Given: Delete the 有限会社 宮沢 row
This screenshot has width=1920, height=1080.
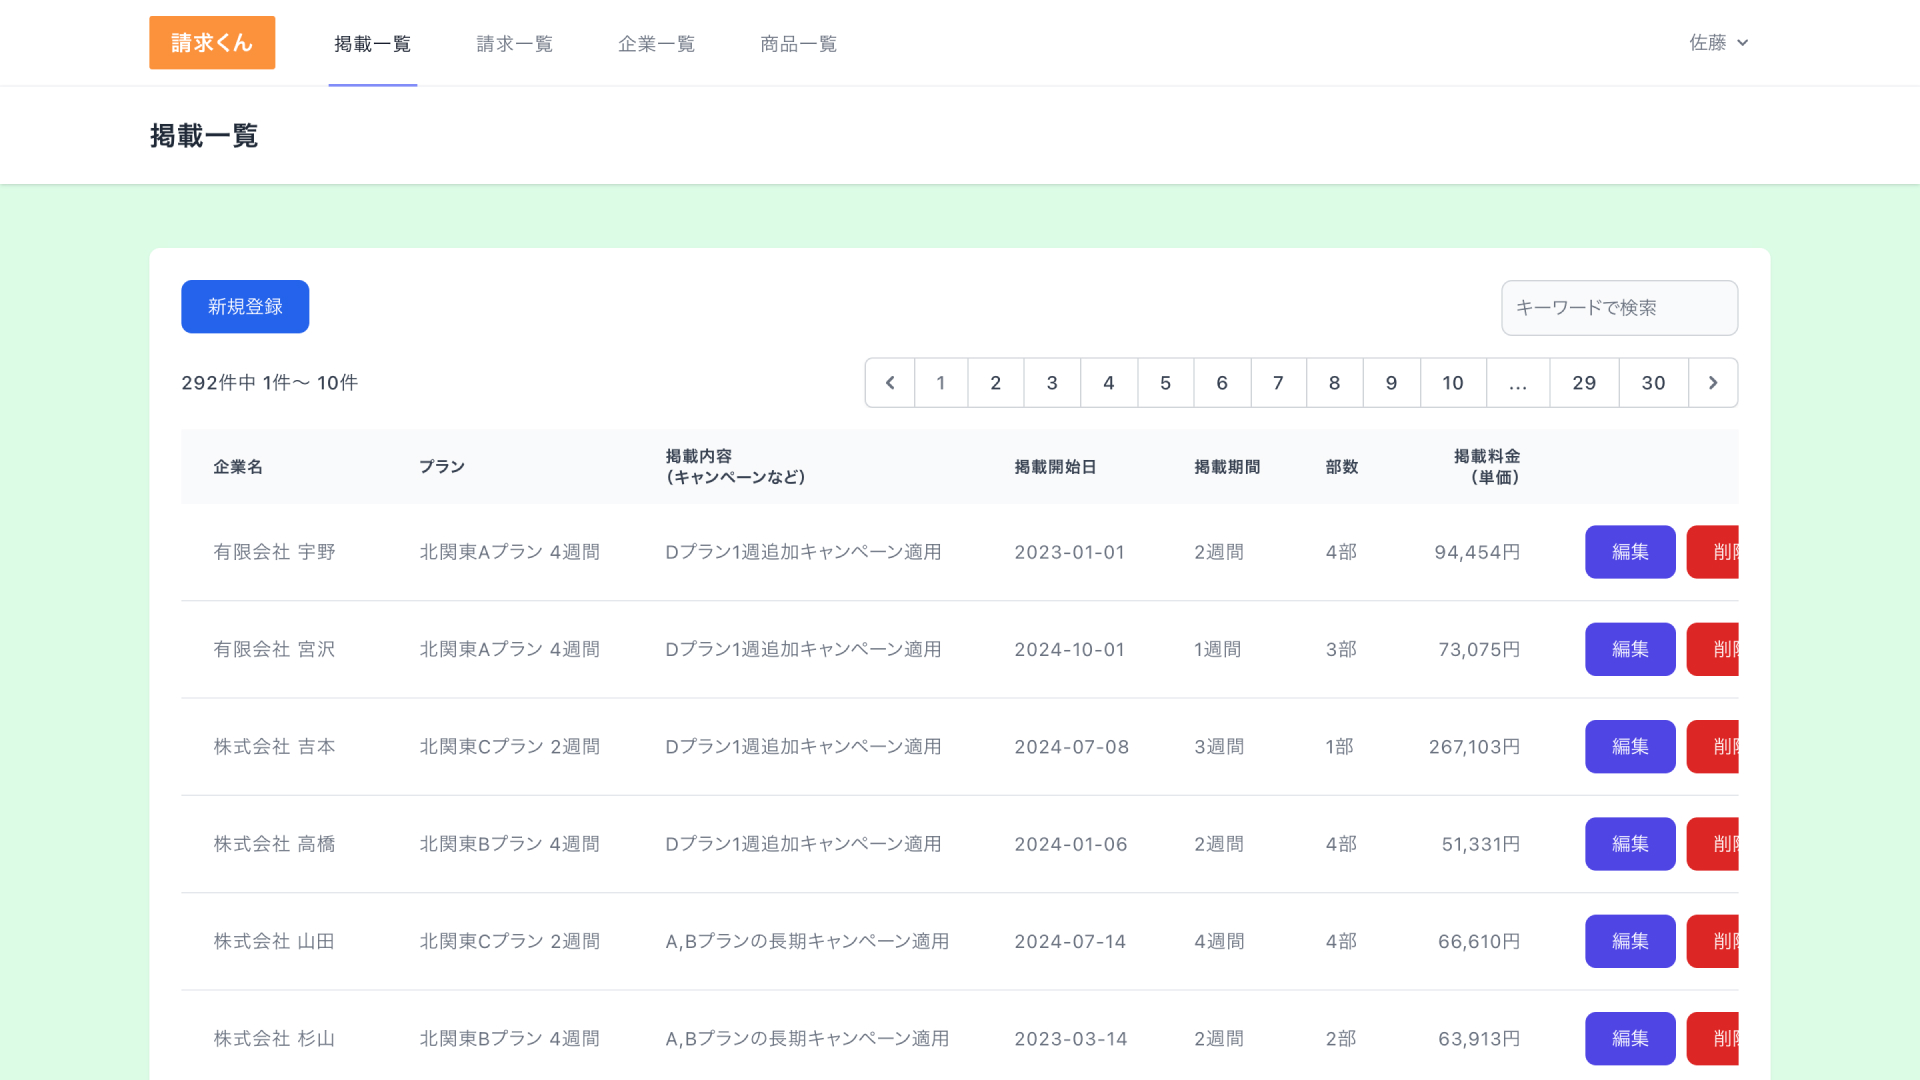Looking at the screenshot, I should click(1713, 649).
